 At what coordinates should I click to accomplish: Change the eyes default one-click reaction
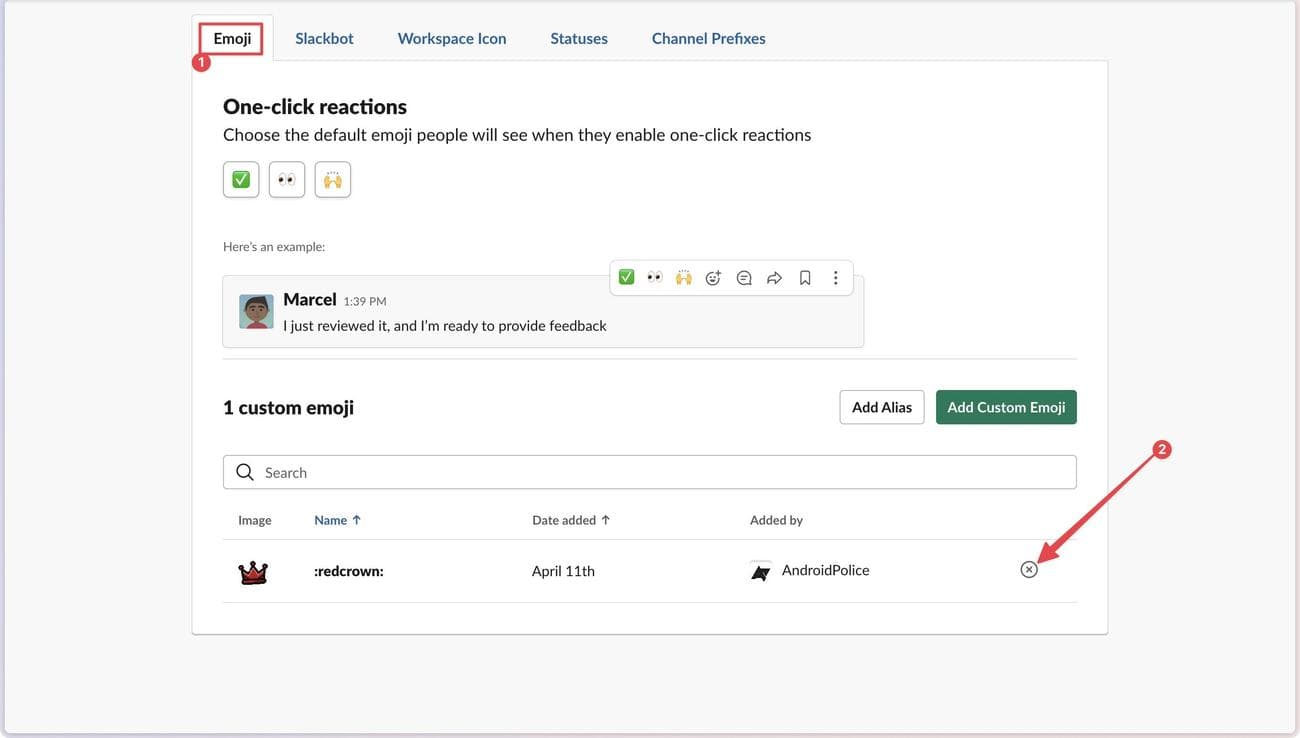(x=287, y=180)
